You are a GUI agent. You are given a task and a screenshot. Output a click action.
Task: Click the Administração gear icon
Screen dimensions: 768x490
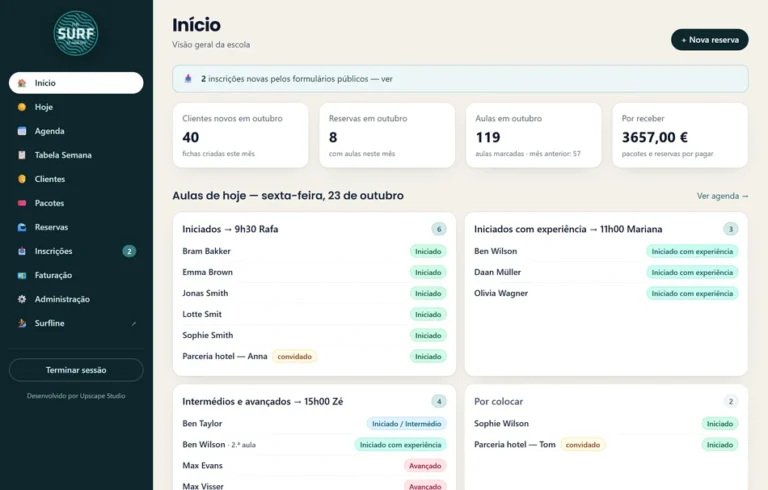click(x=22, y=299)
